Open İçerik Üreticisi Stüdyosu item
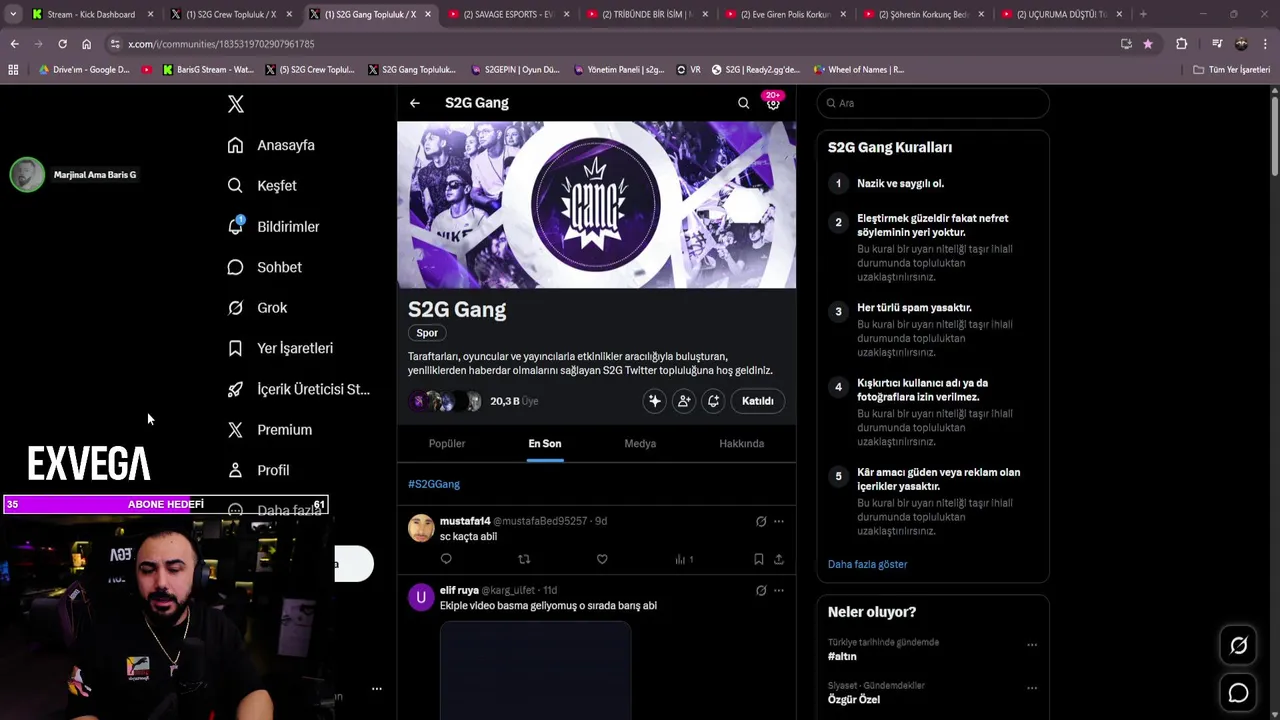 tap(298, 389)
